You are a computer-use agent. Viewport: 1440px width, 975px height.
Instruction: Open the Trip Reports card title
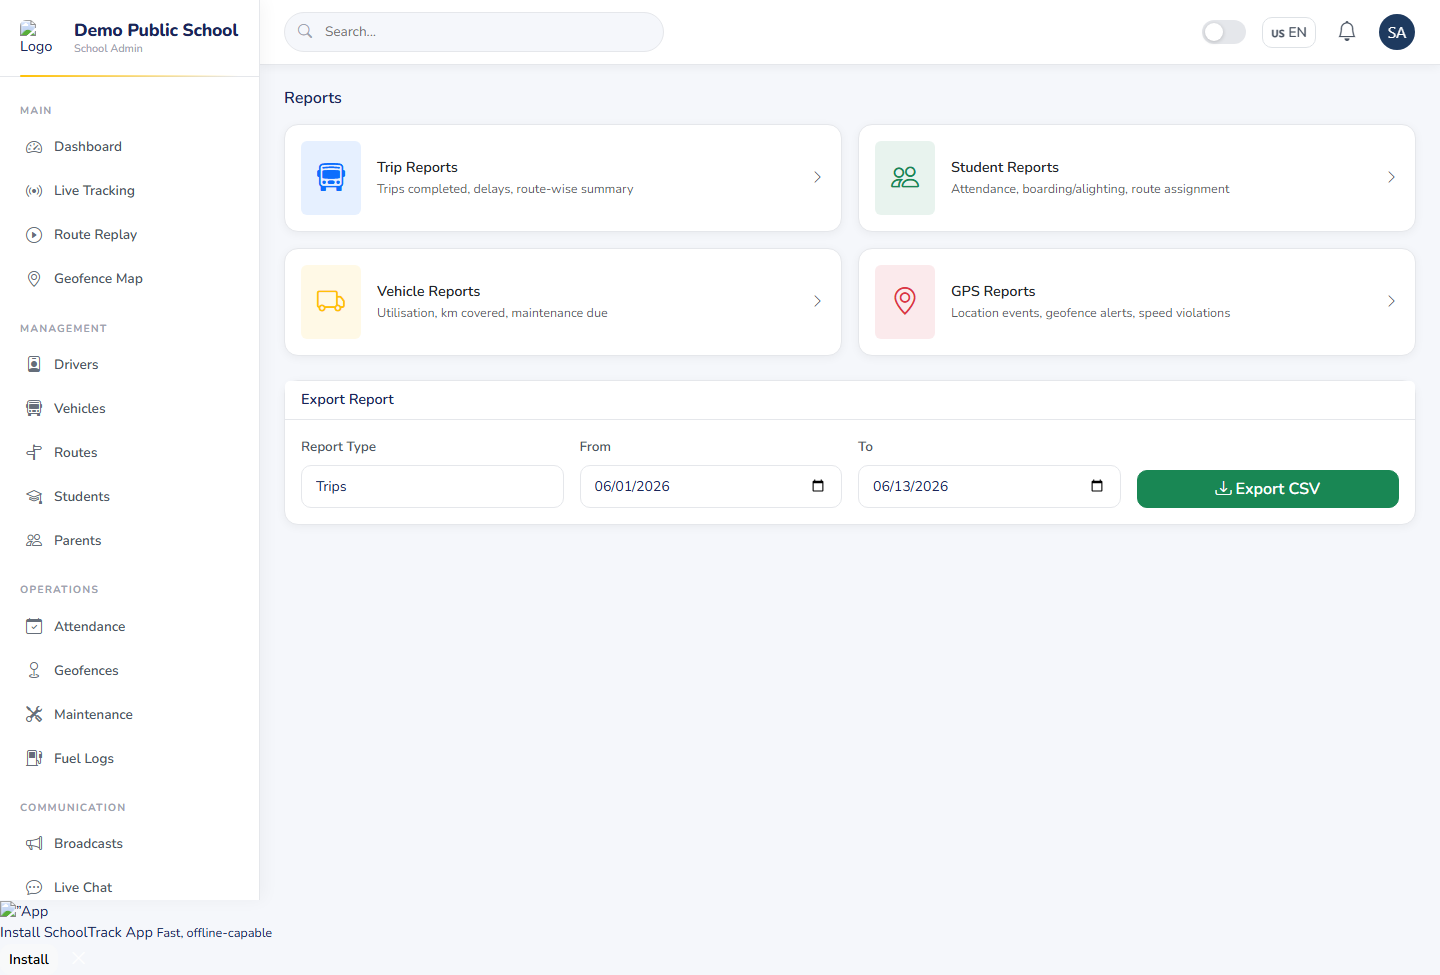[417, 168]
